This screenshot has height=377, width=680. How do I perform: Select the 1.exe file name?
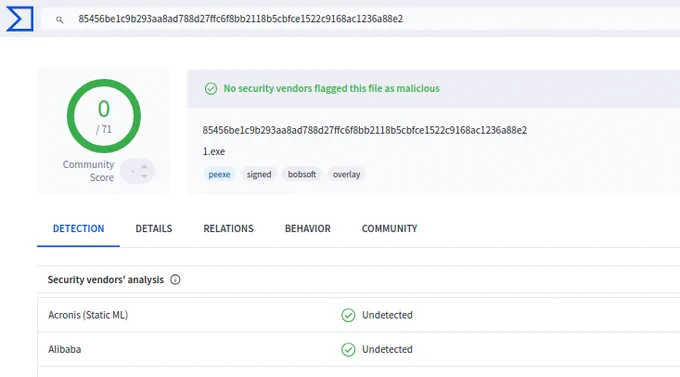click(x=214, y=151)
